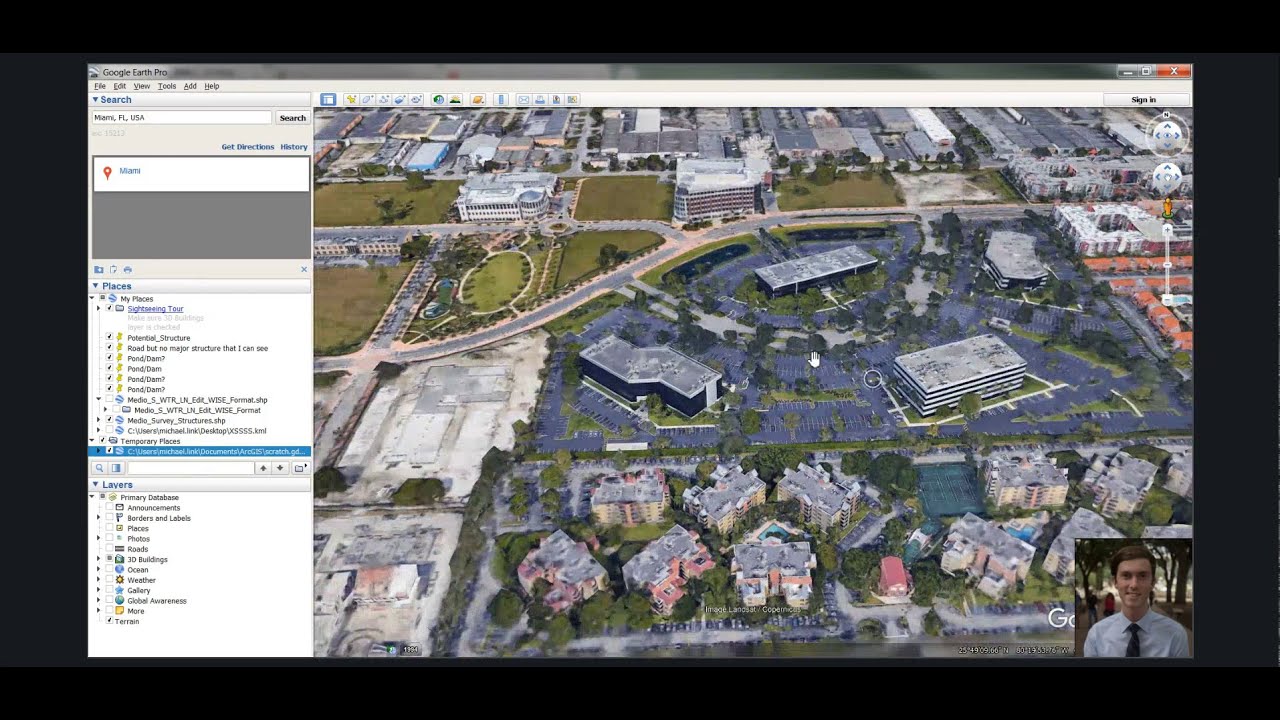
Task: Collapse the Search panel header
Action: [x=200, y=100]
